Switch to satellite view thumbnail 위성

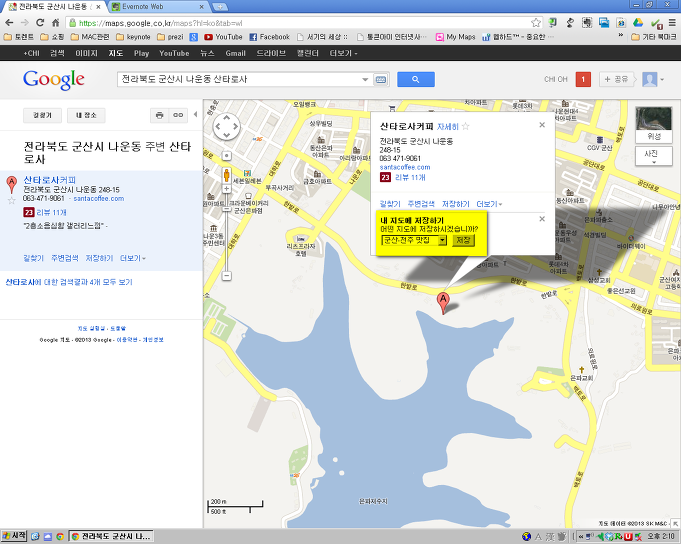coord(654,125)
